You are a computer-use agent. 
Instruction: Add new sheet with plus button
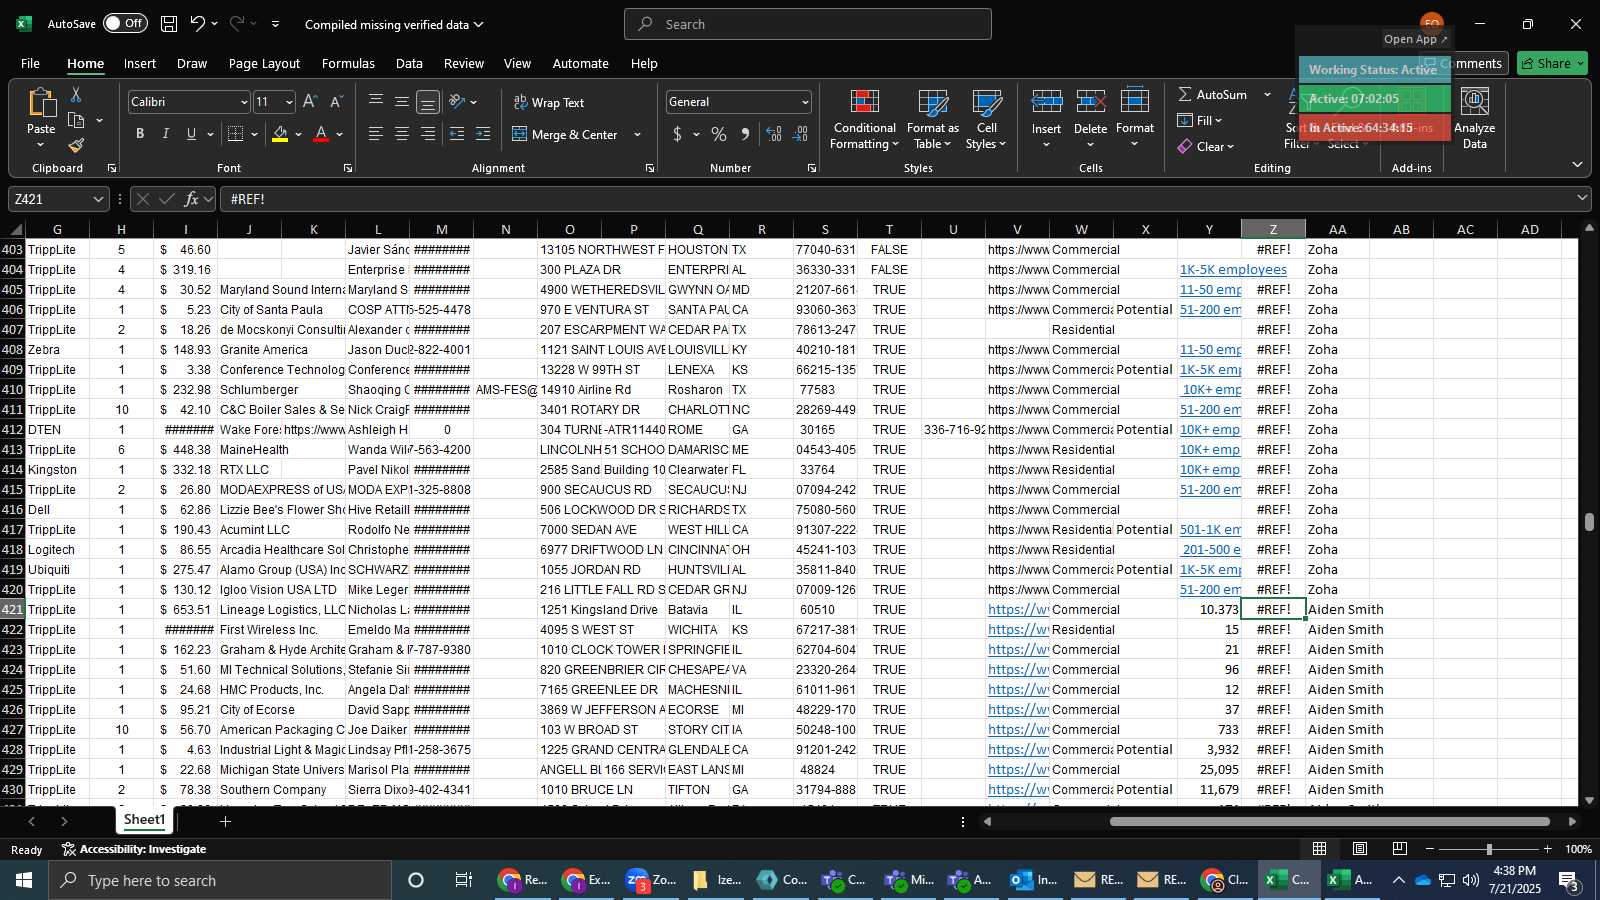226,821
